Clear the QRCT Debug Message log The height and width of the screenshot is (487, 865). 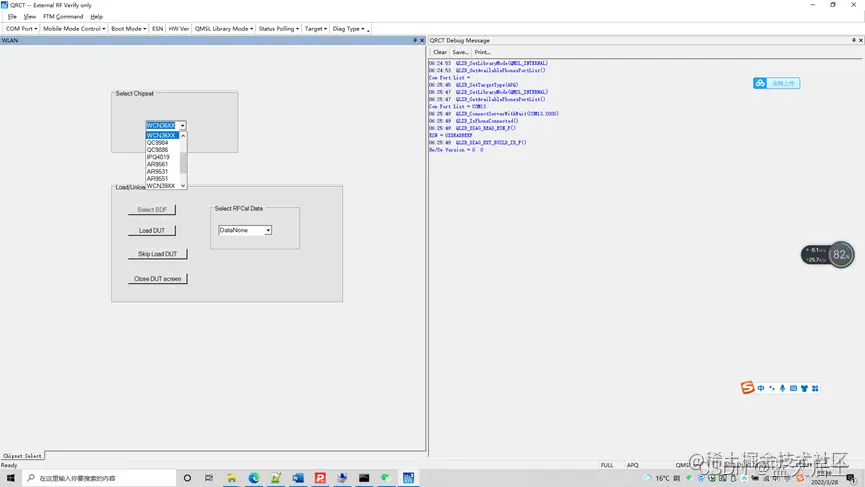click(440, 52)
